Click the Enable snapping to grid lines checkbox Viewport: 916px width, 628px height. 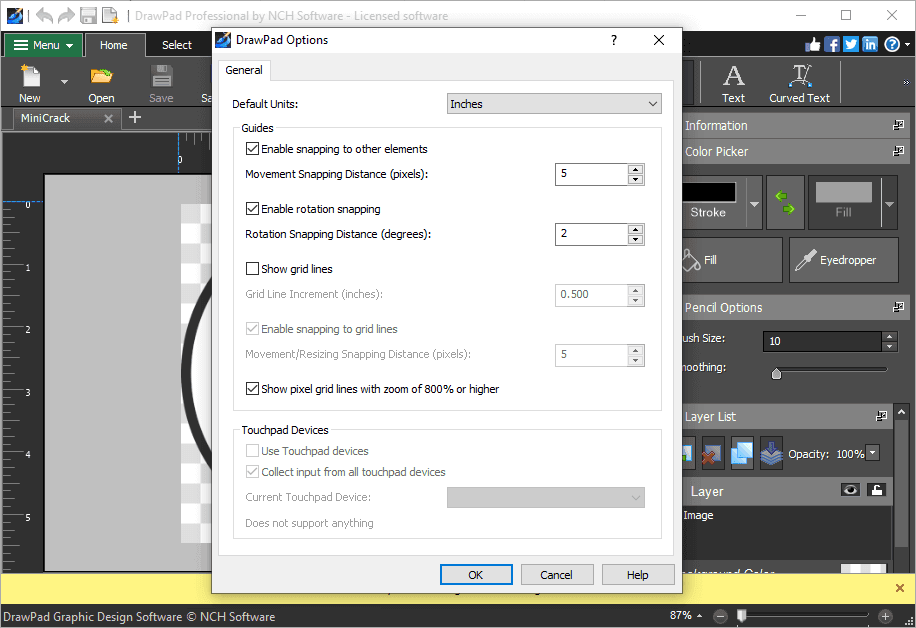252,329
